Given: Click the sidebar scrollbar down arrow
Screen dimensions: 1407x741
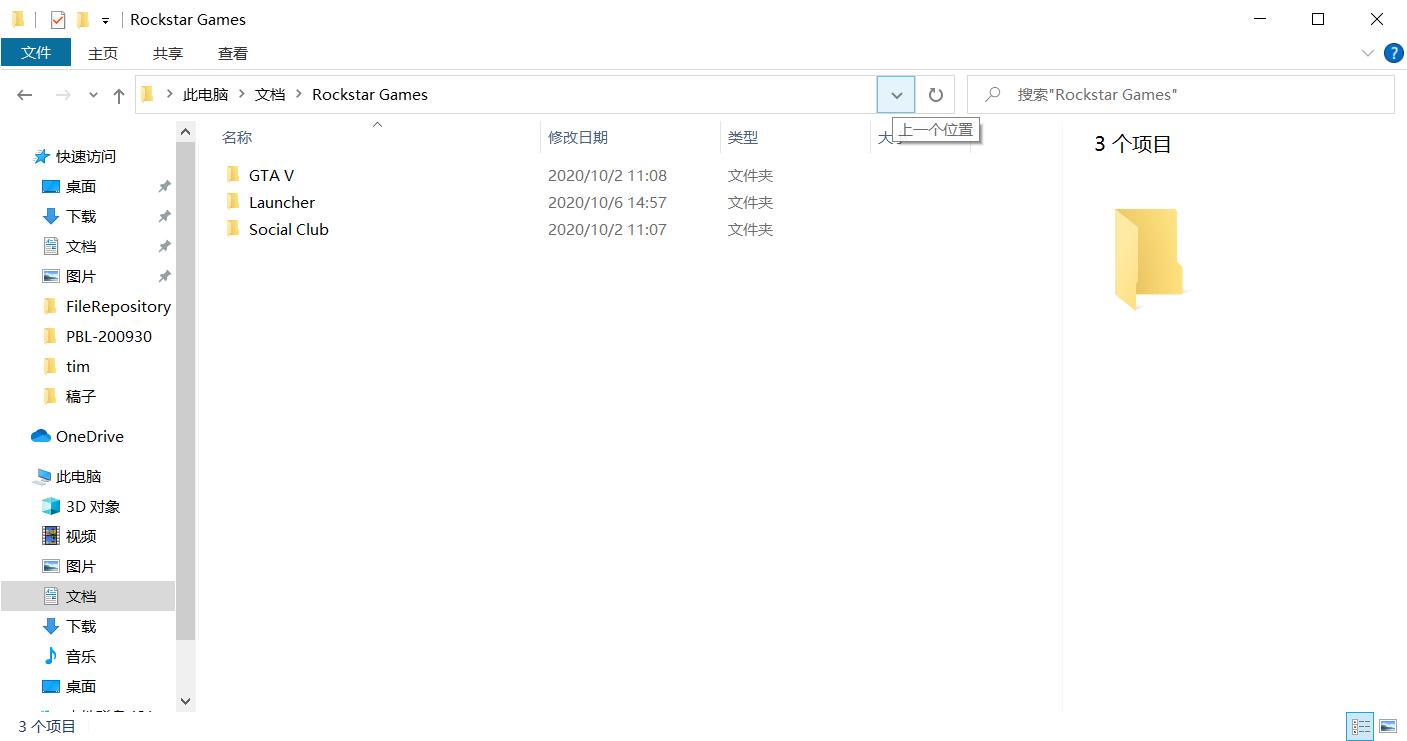Looking at the screenshot, I should (x=185, y=702).
